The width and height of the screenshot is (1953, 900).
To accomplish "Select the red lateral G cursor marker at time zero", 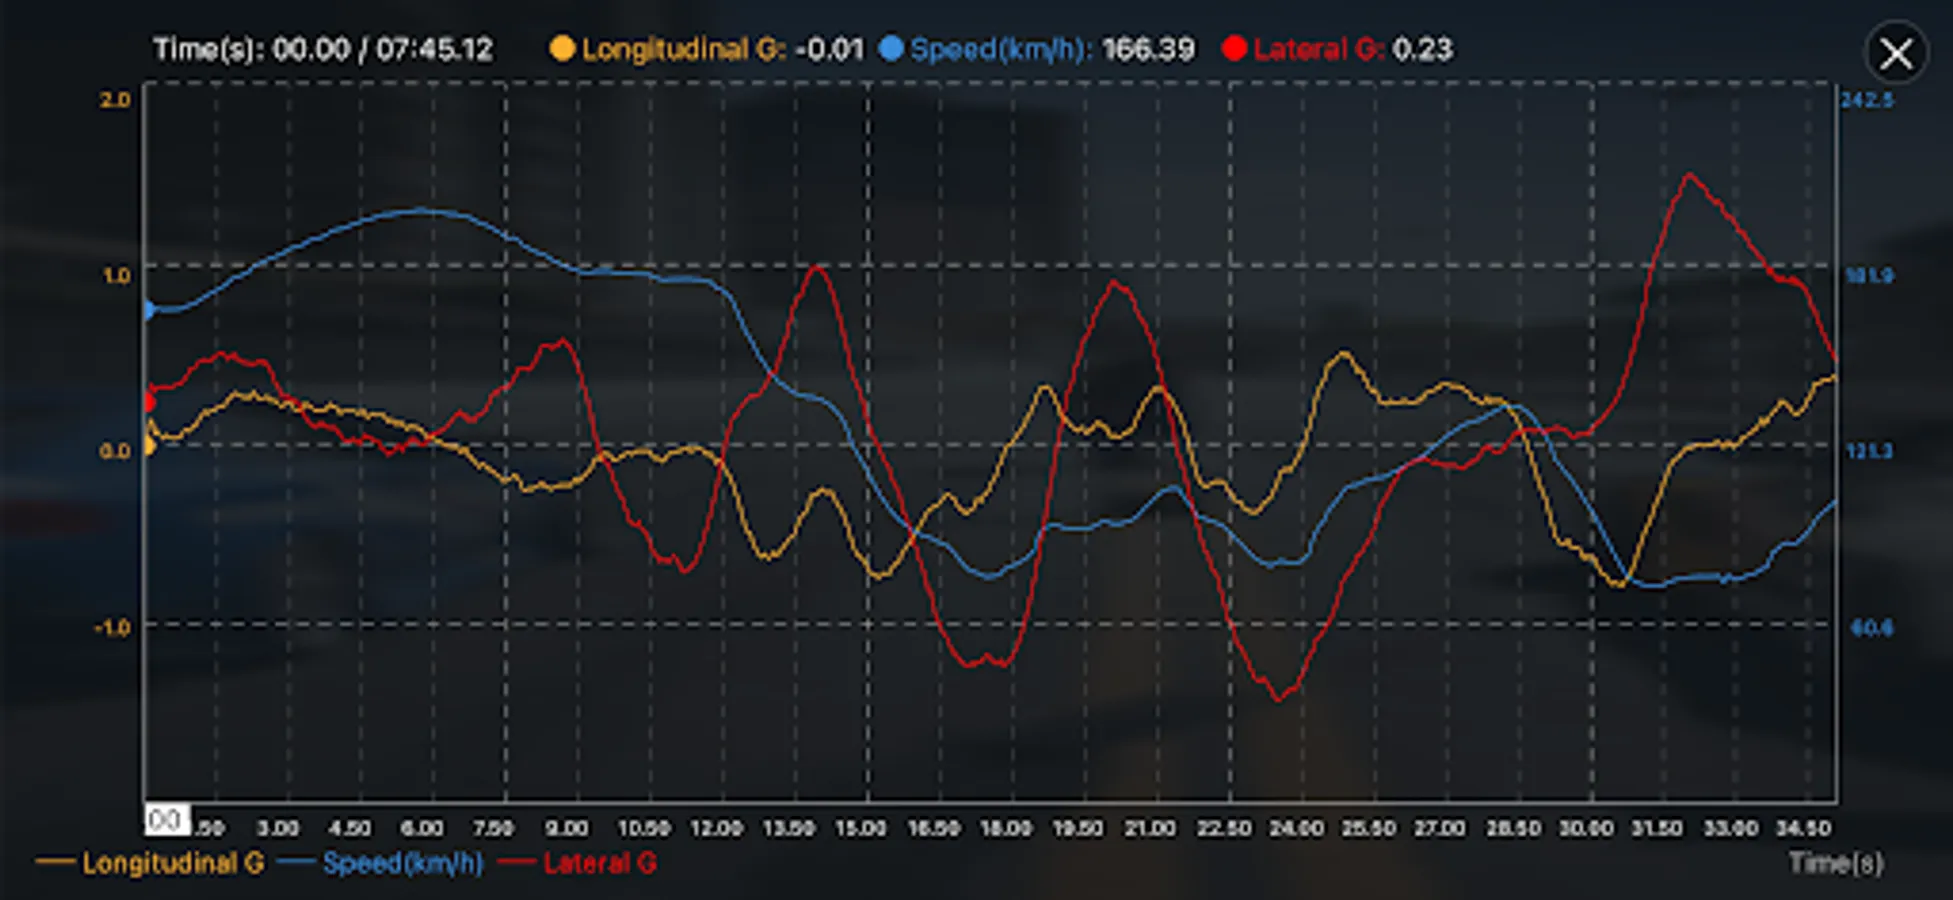I will point(147,402).
